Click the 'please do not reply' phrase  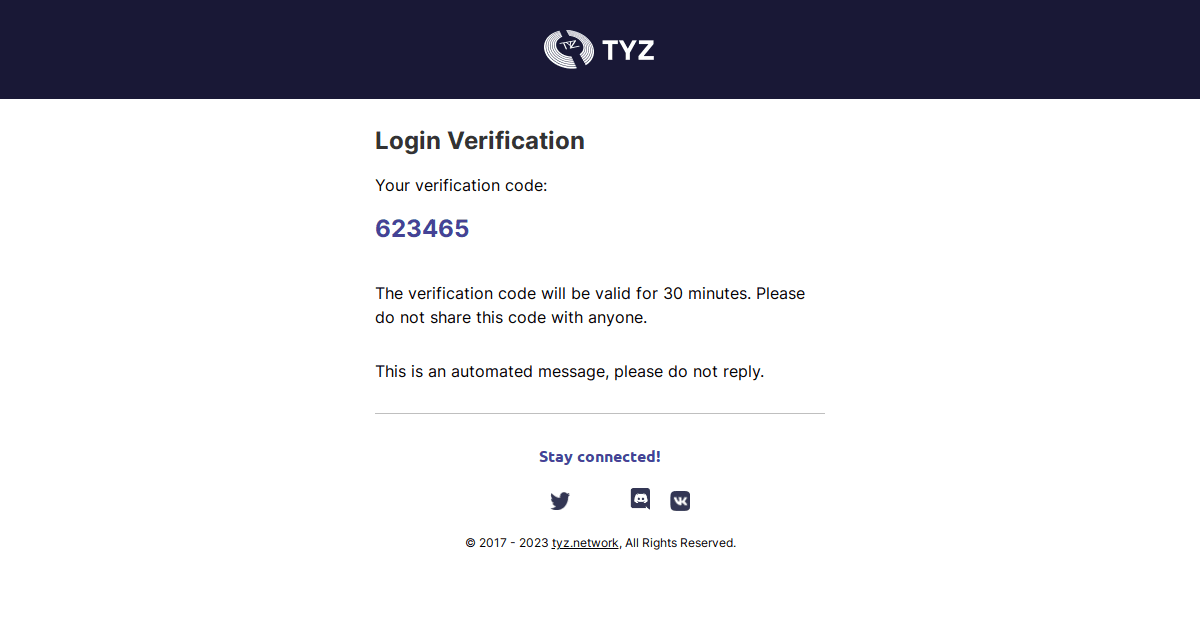point(689,371)
